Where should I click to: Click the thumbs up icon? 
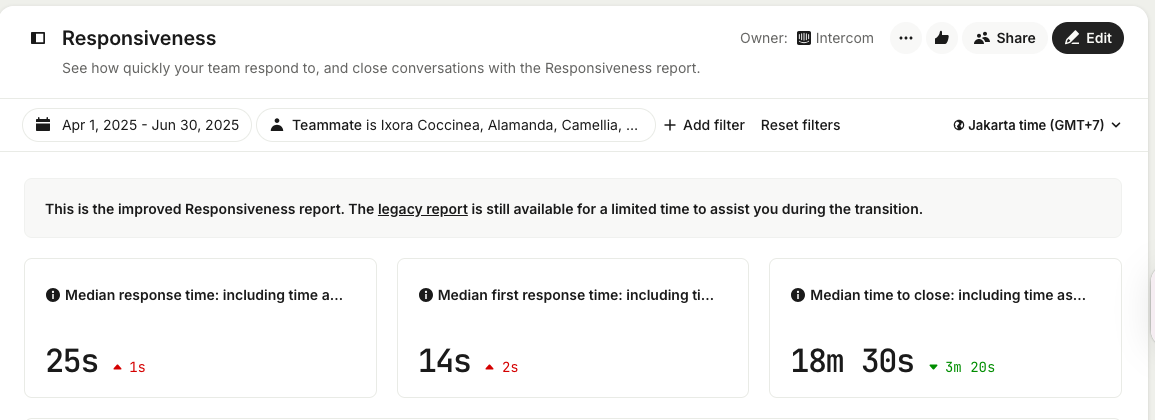(x=941, y=38)
